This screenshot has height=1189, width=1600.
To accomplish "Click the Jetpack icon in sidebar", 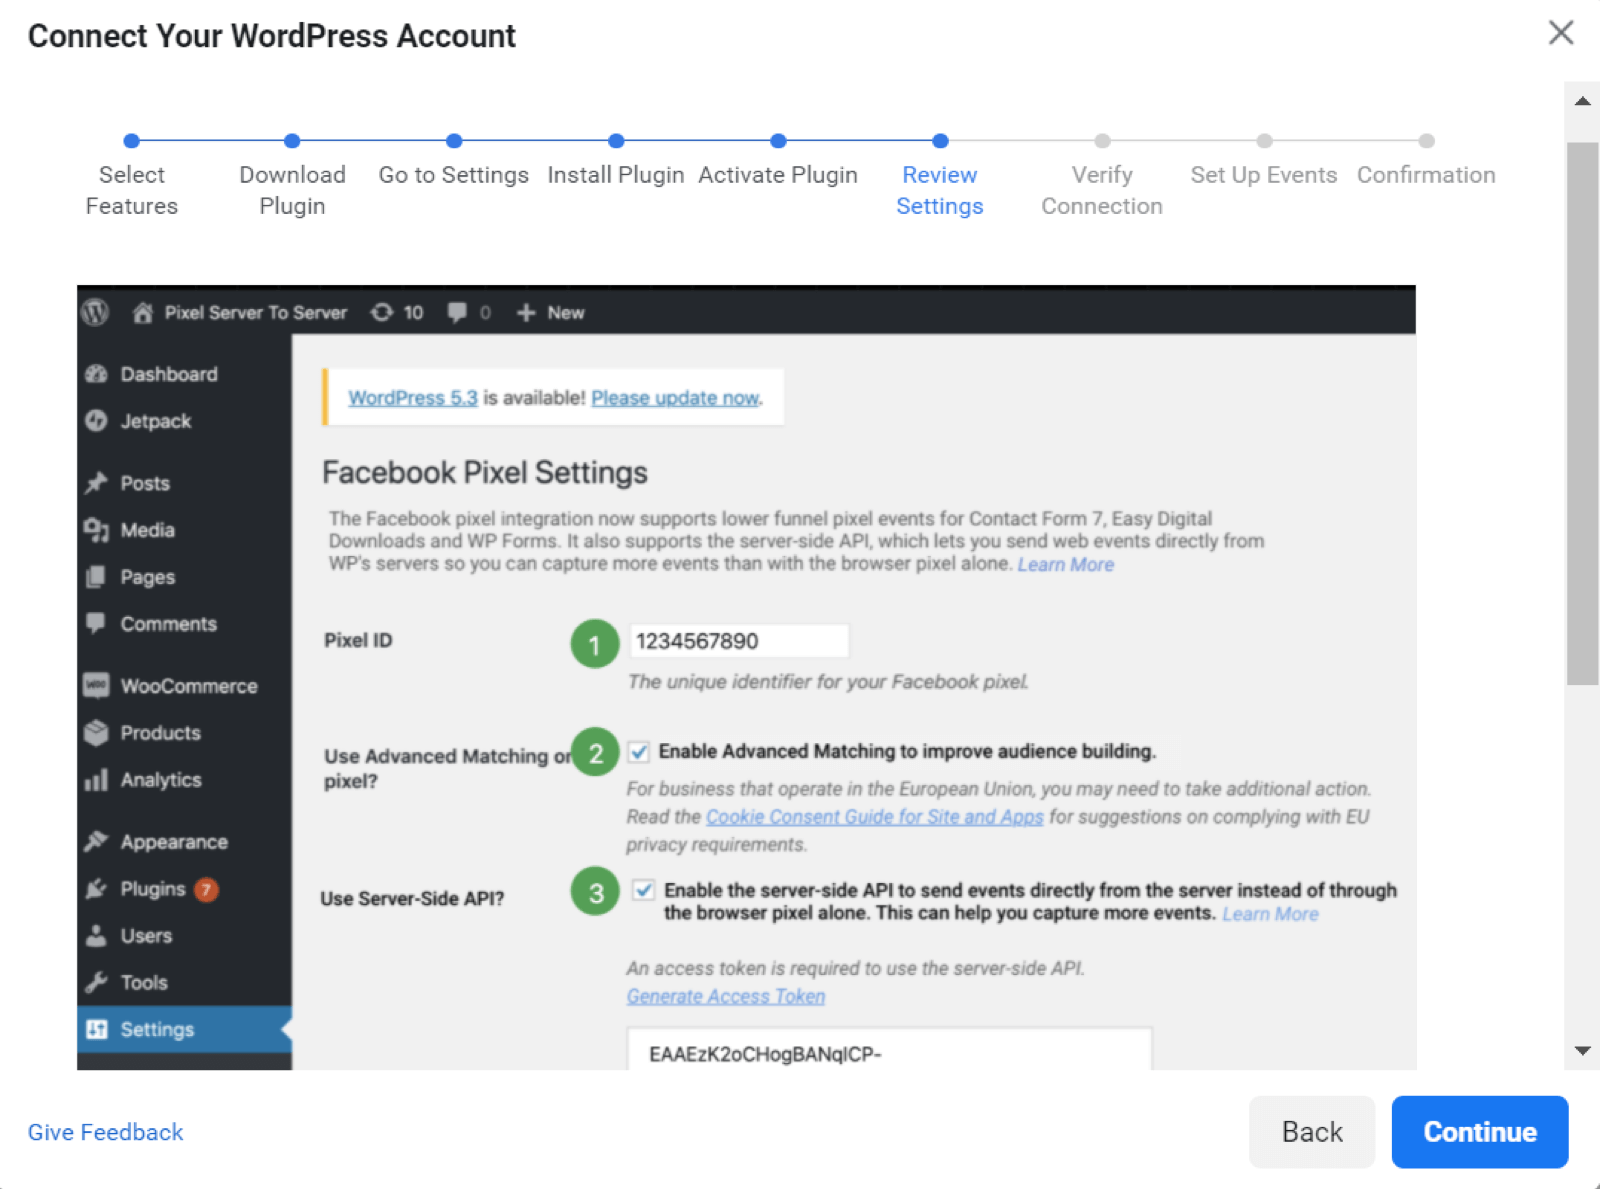I will [96, 421].
